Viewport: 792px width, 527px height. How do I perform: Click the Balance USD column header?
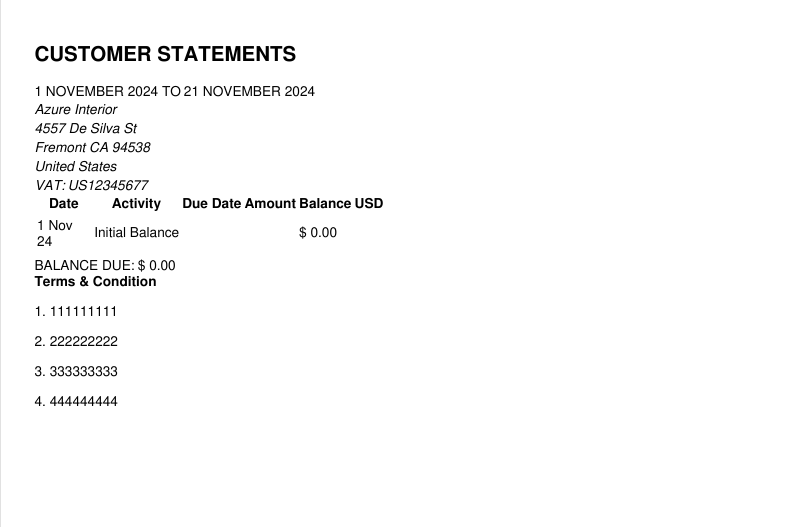[x=341, y=204]
